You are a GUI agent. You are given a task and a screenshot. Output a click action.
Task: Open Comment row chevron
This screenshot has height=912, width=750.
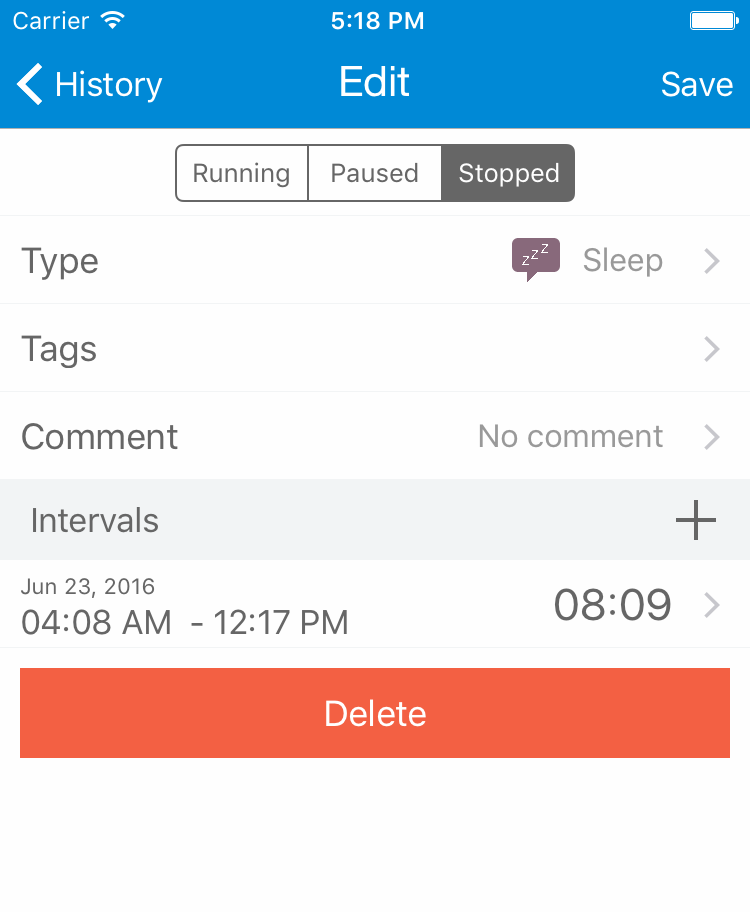pos(711,437)
